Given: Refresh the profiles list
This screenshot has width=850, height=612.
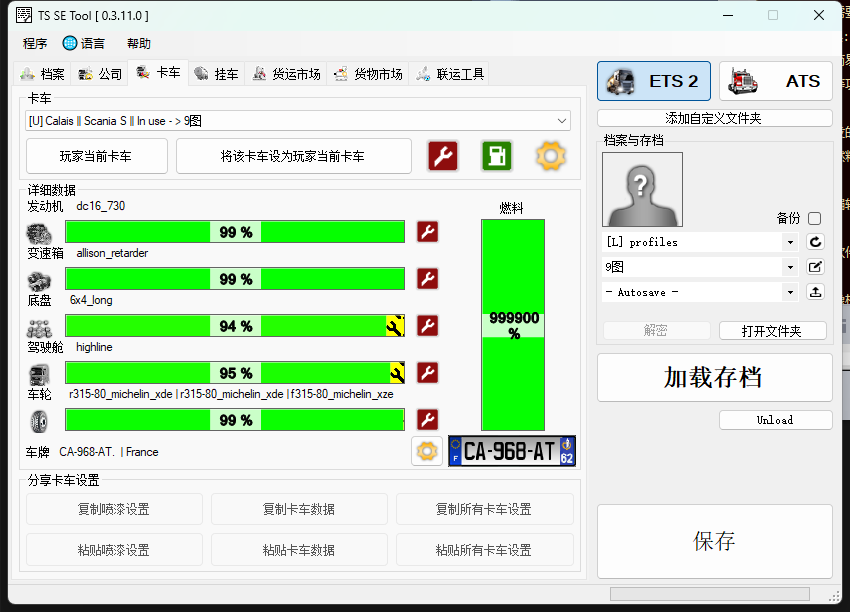Looking at the screenshot, I should [815, 242].
